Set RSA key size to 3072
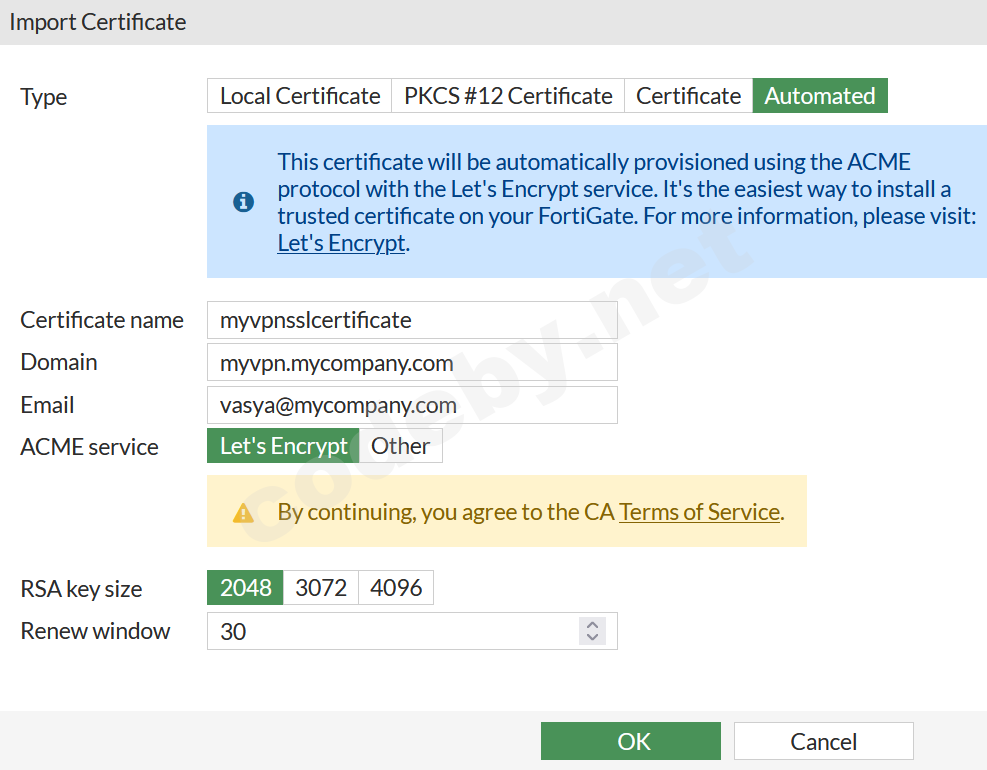This screenshot has width=987, height=770. click(320, 587)
